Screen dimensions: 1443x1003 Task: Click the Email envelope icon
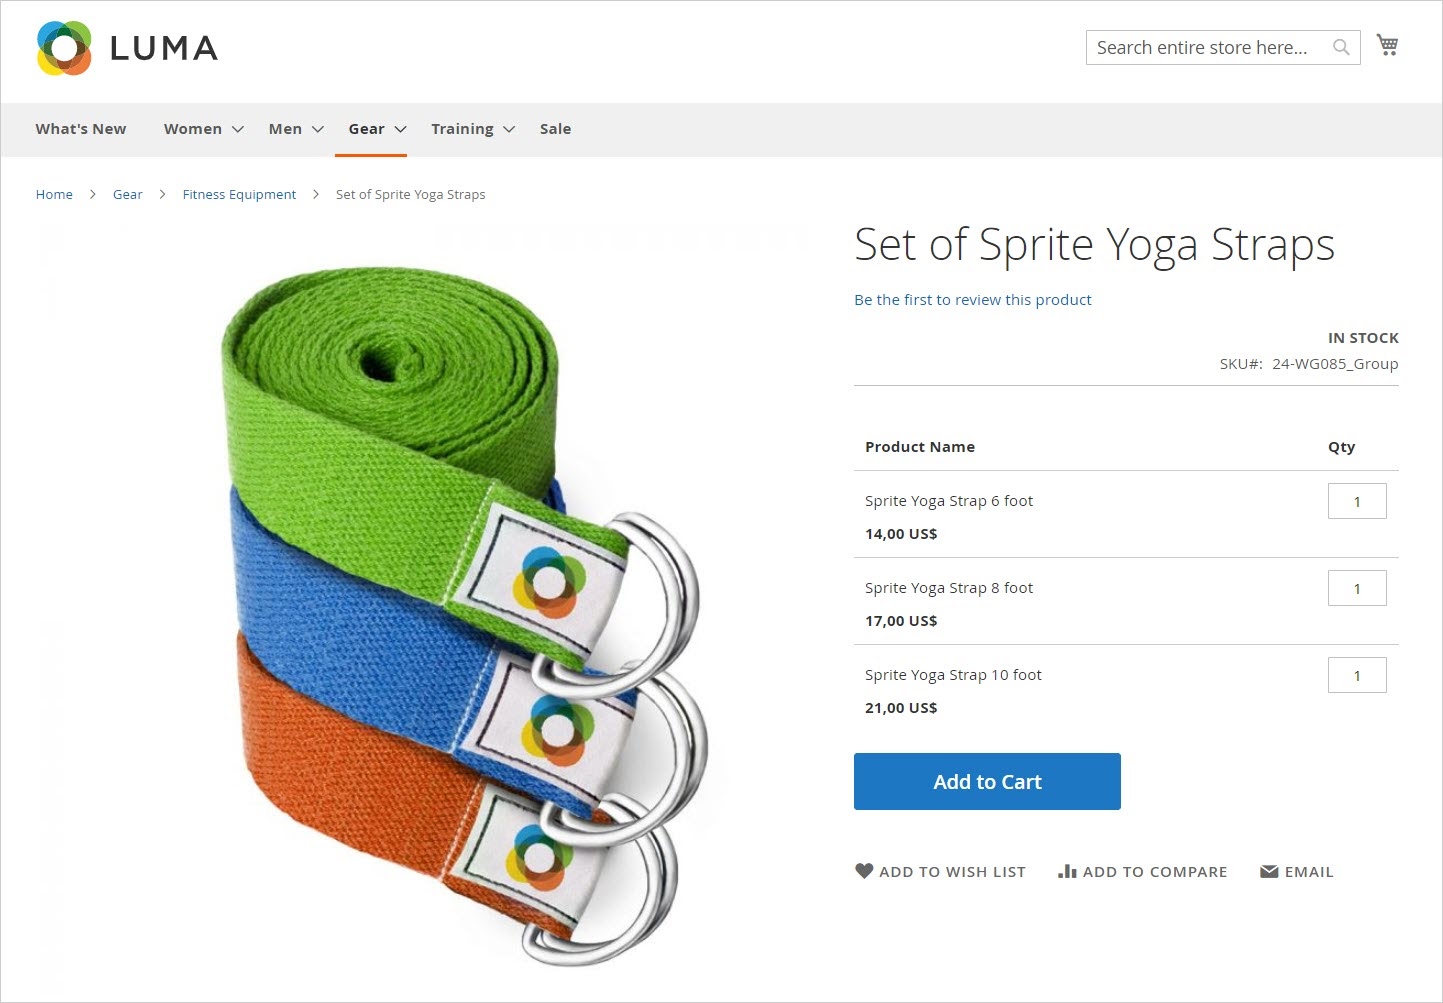[1269, 871]
